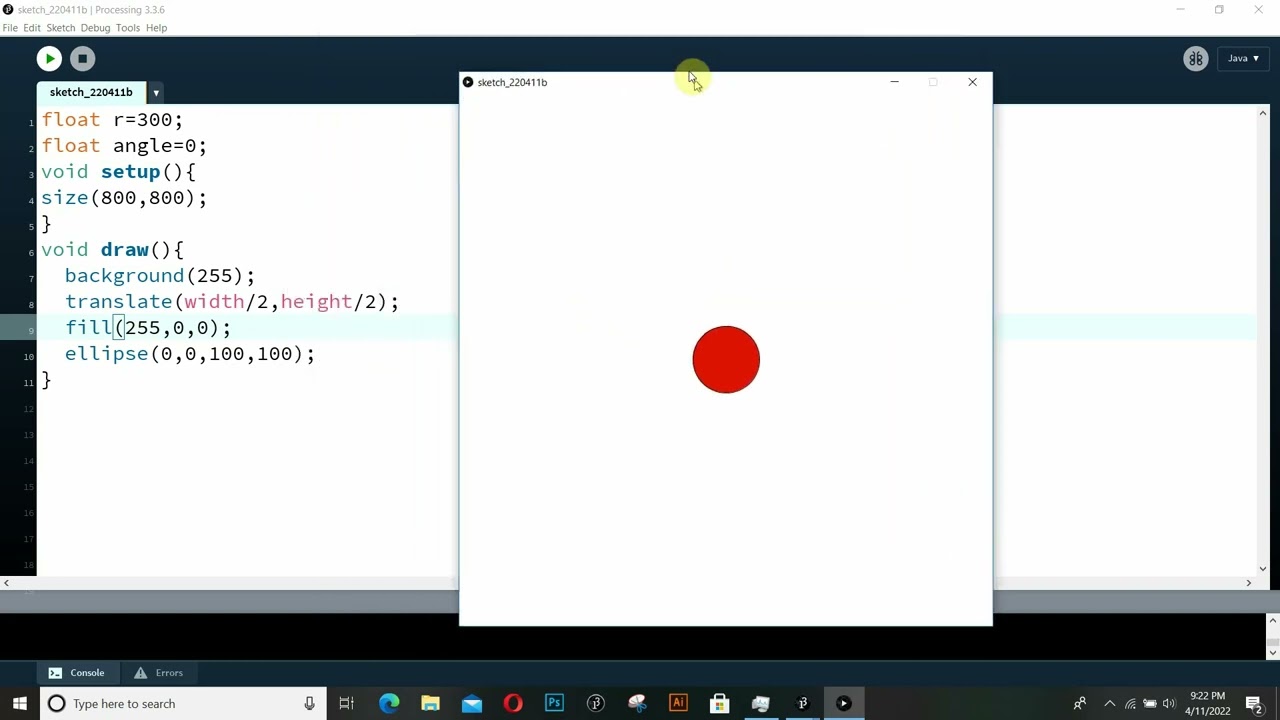Viewport: 1280px width, 720px height.
Task: Open the volume control in the tray
Action: (1169, 703)
